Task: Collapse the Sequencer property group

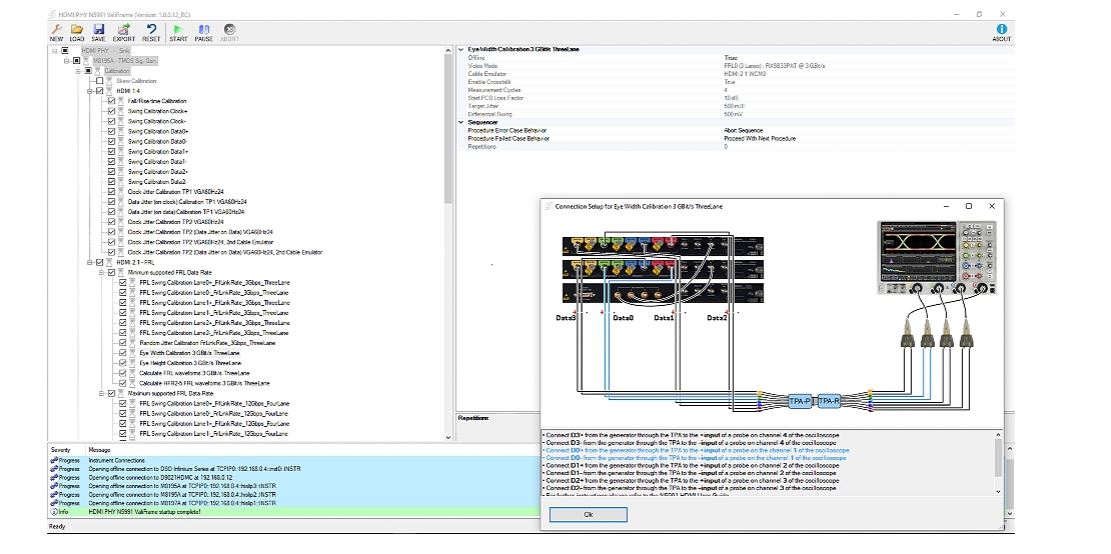Action: coord(461,123)
